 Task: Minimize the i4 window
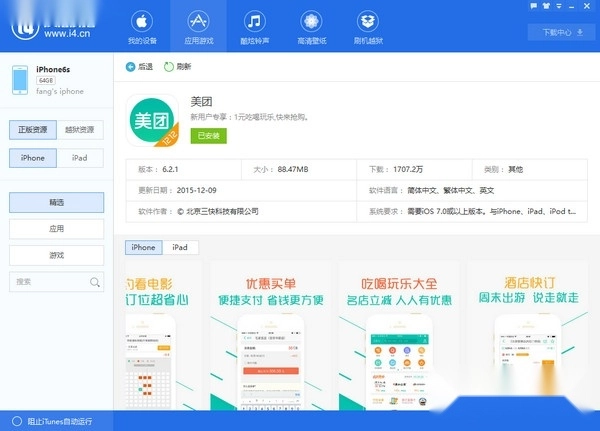tap(572, 7)
